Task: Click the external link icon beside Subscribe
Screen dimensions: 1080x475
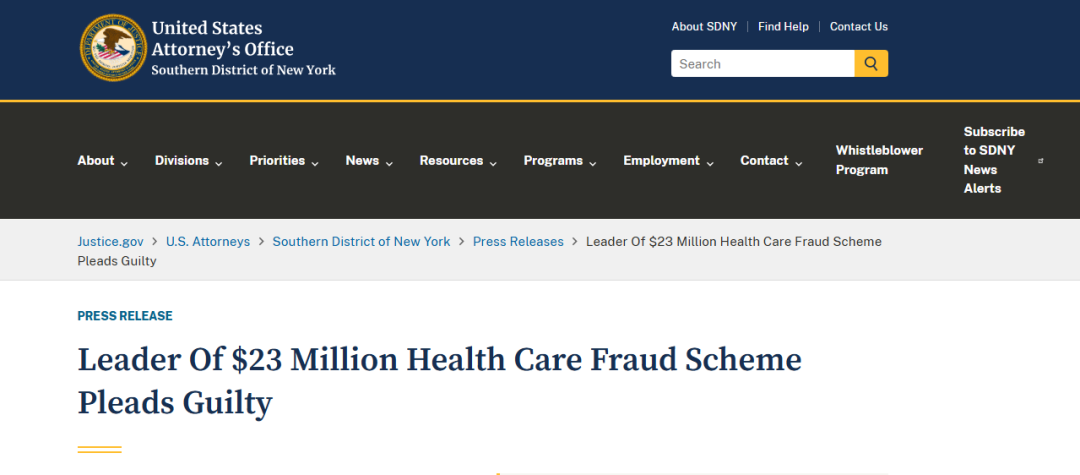Action: coord(1040,160)
